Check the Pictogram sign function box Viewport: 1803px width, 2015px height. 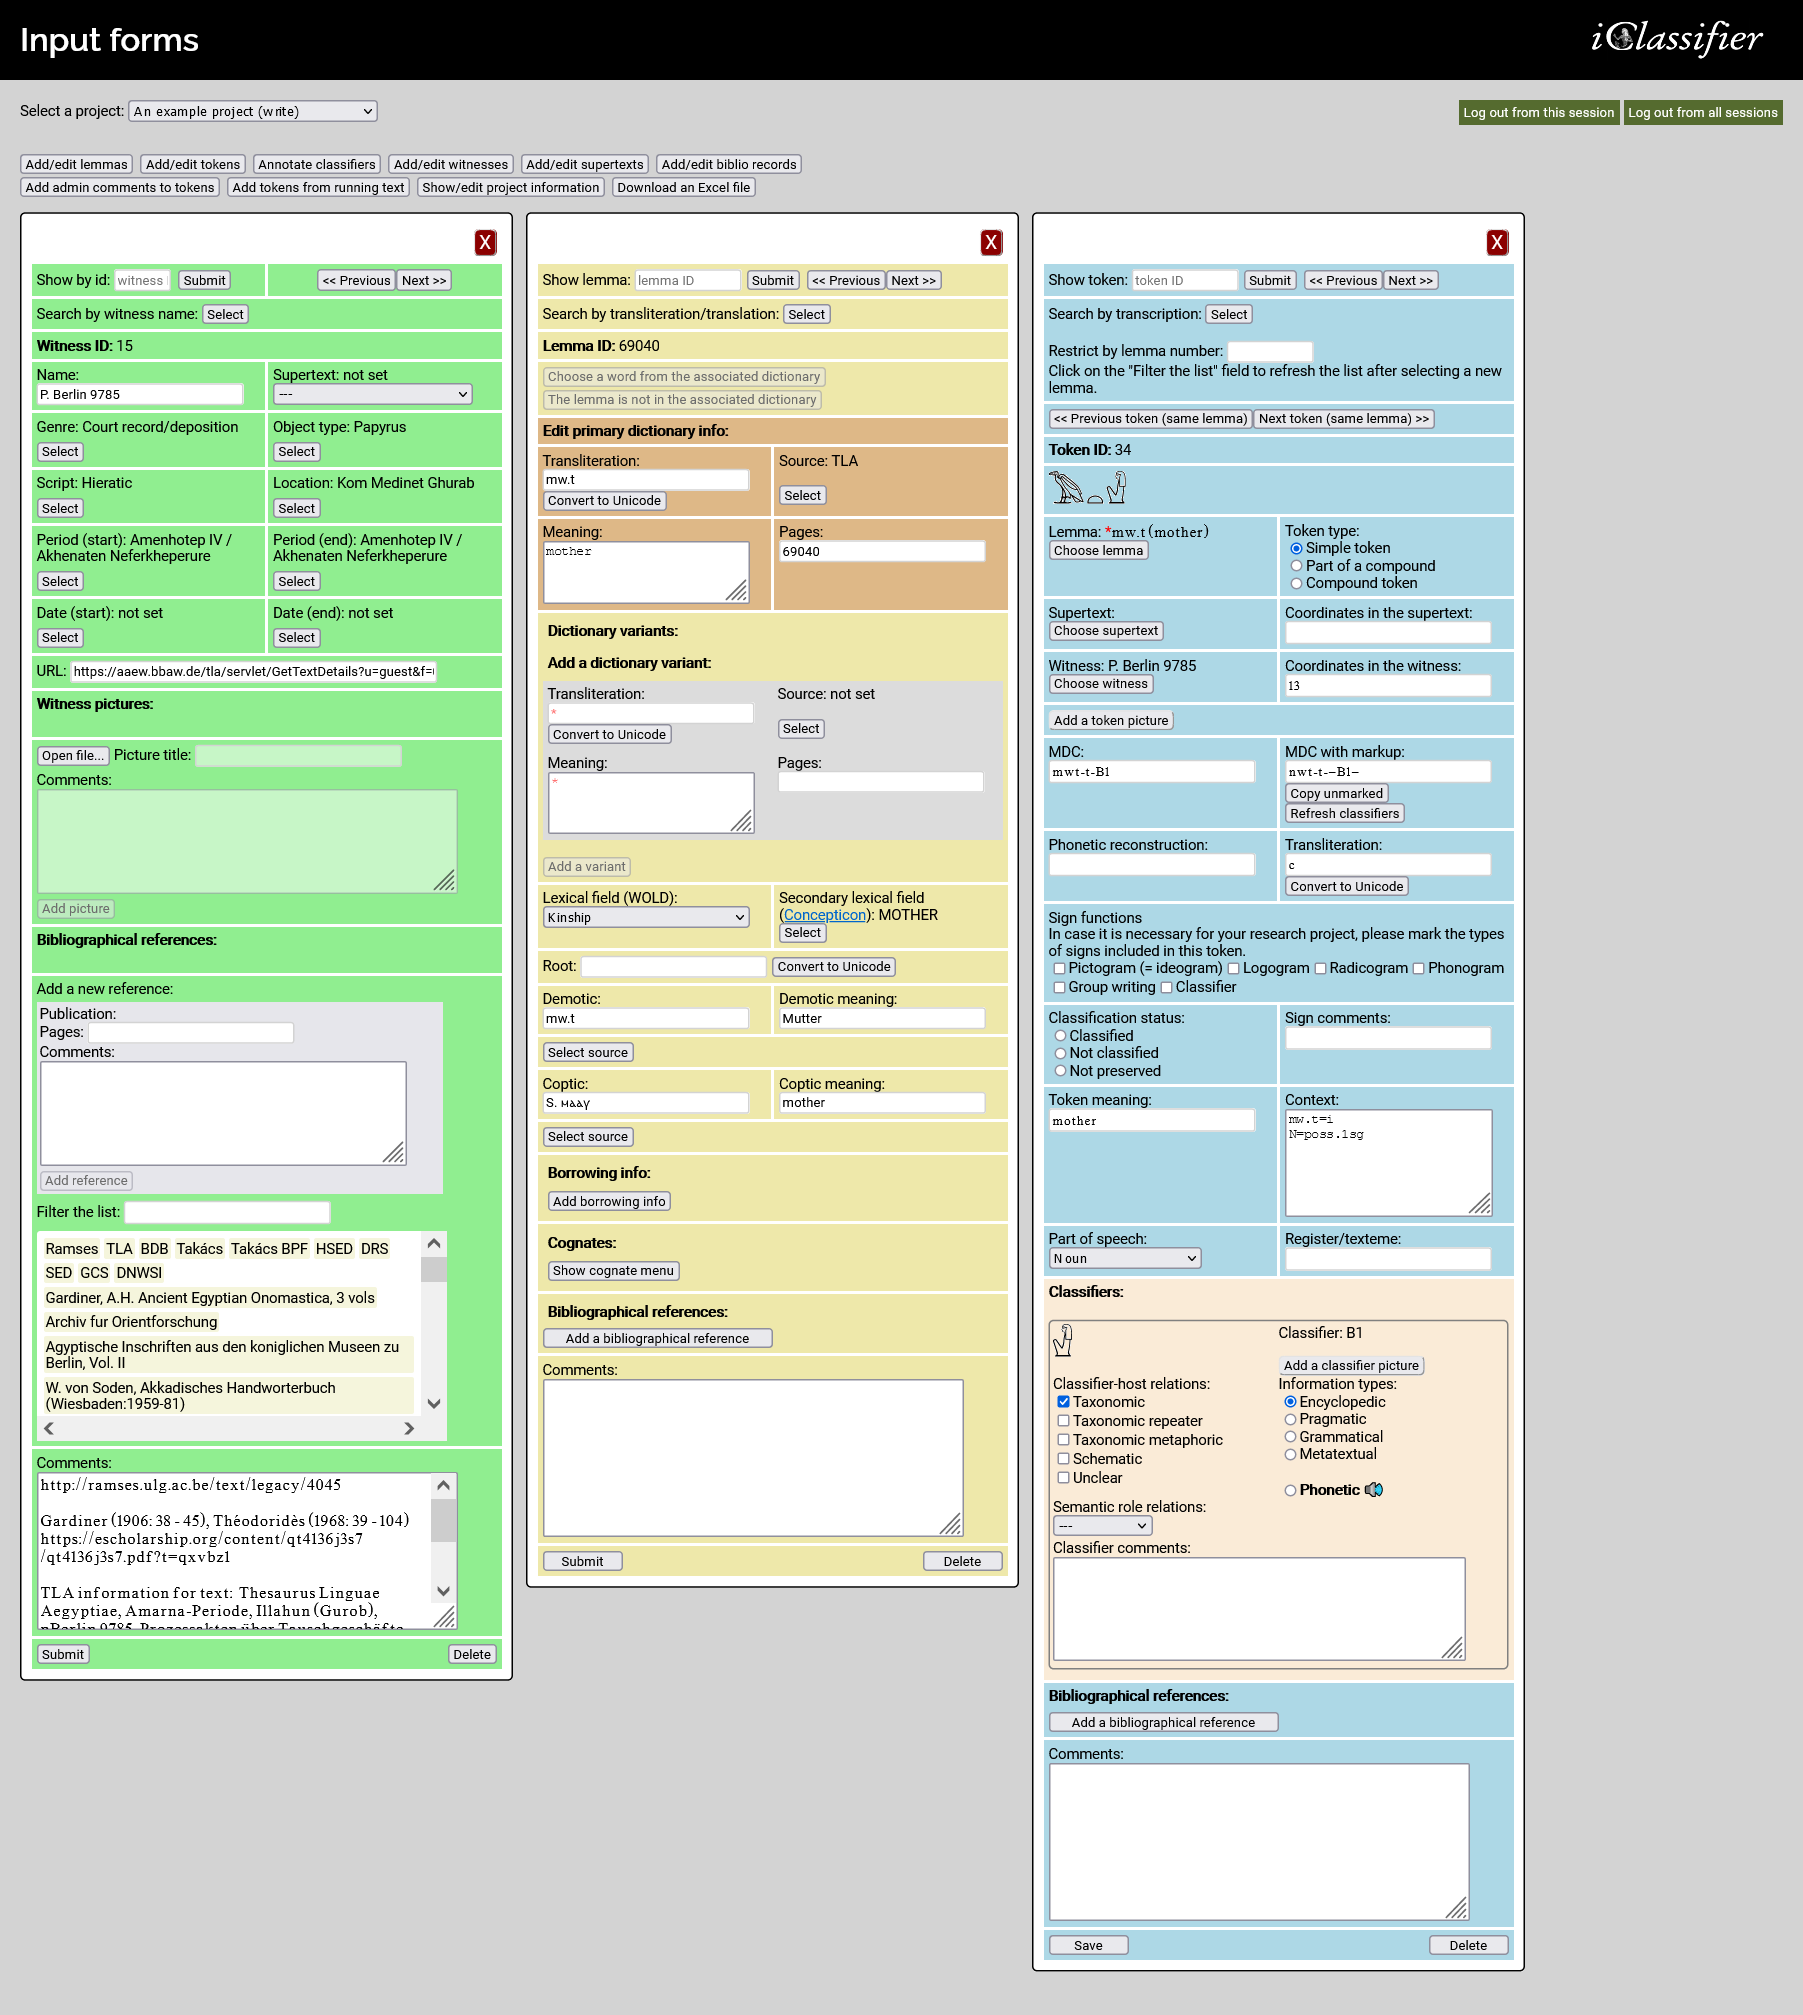(x=1059, y=969)
